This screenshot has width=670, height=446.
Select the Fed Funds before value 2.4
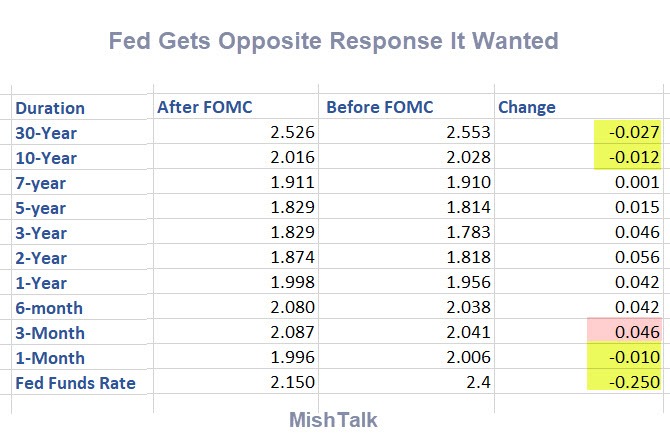click(x=474, y=383)
